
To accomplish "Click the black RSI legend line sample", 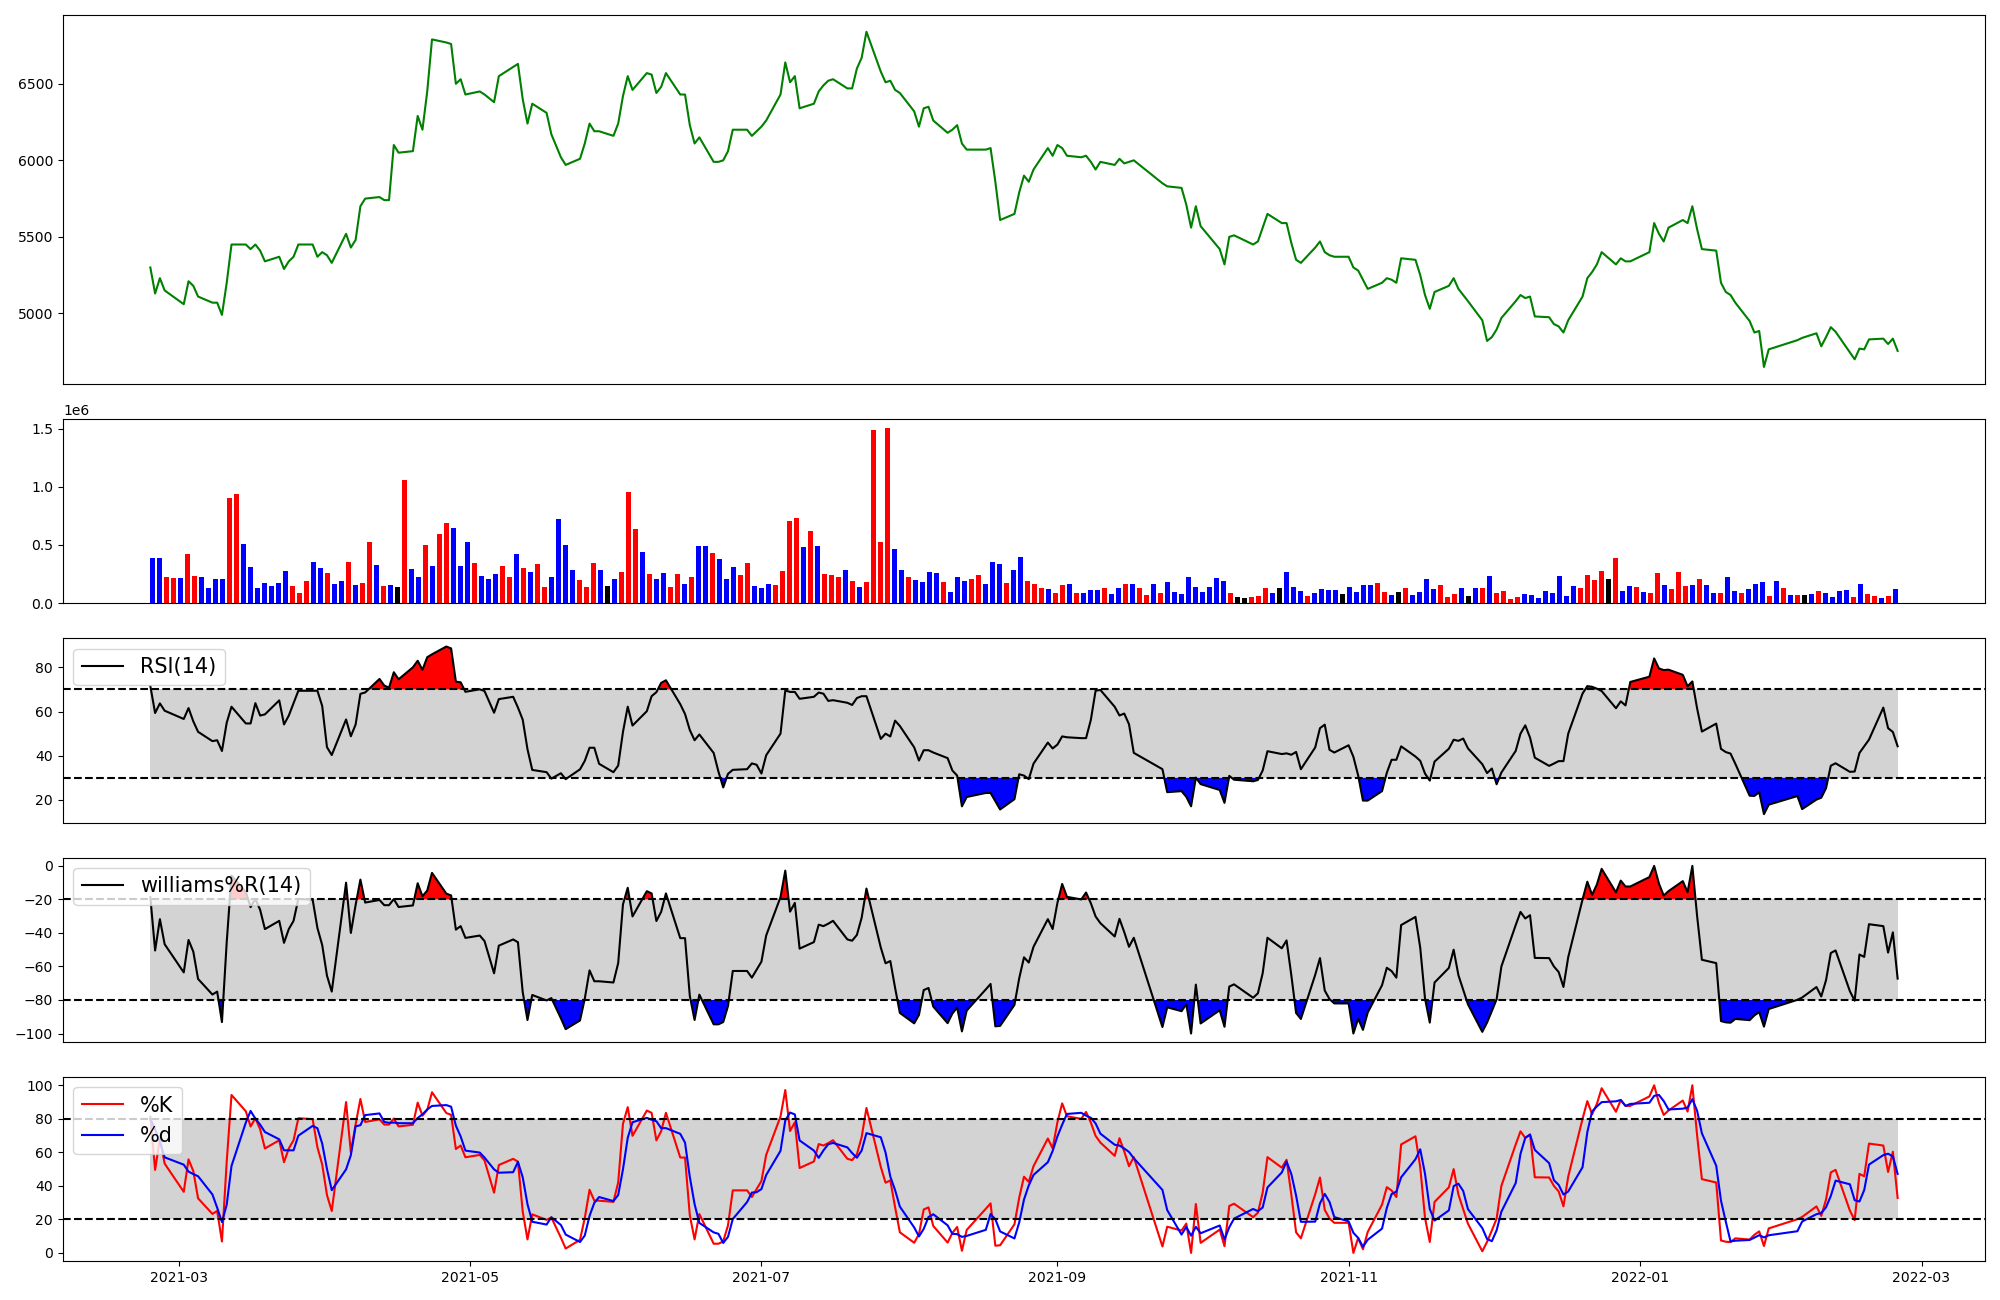I will (103, 666).
